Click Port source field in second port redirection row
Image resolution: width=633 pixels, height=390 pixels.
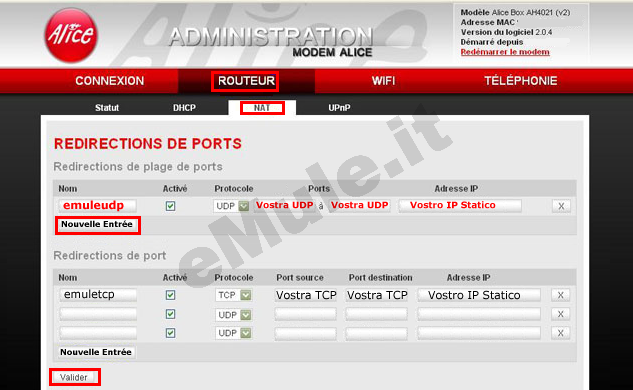[x=306, y=314]
